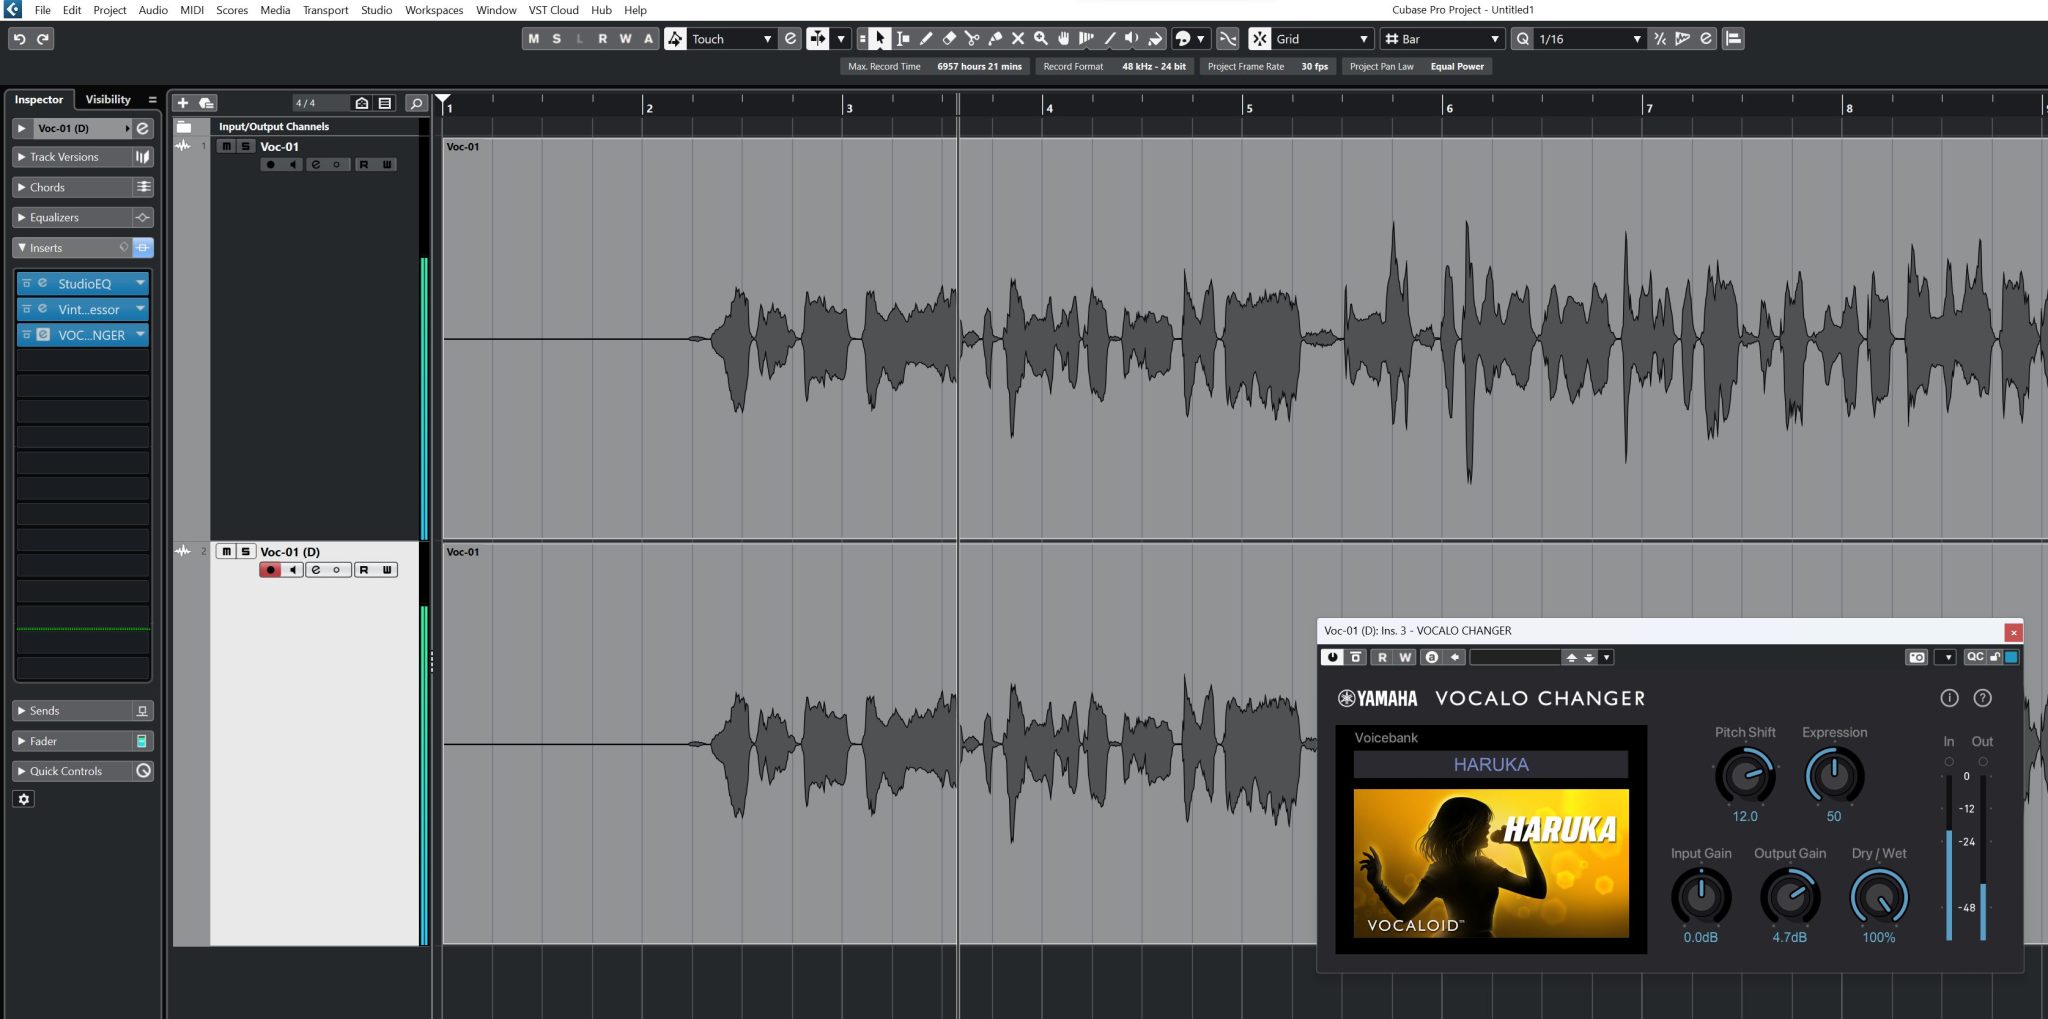Select the Draw tool in toolbar
This screenshot has height=1019, width=2048.
click(926, 39)
